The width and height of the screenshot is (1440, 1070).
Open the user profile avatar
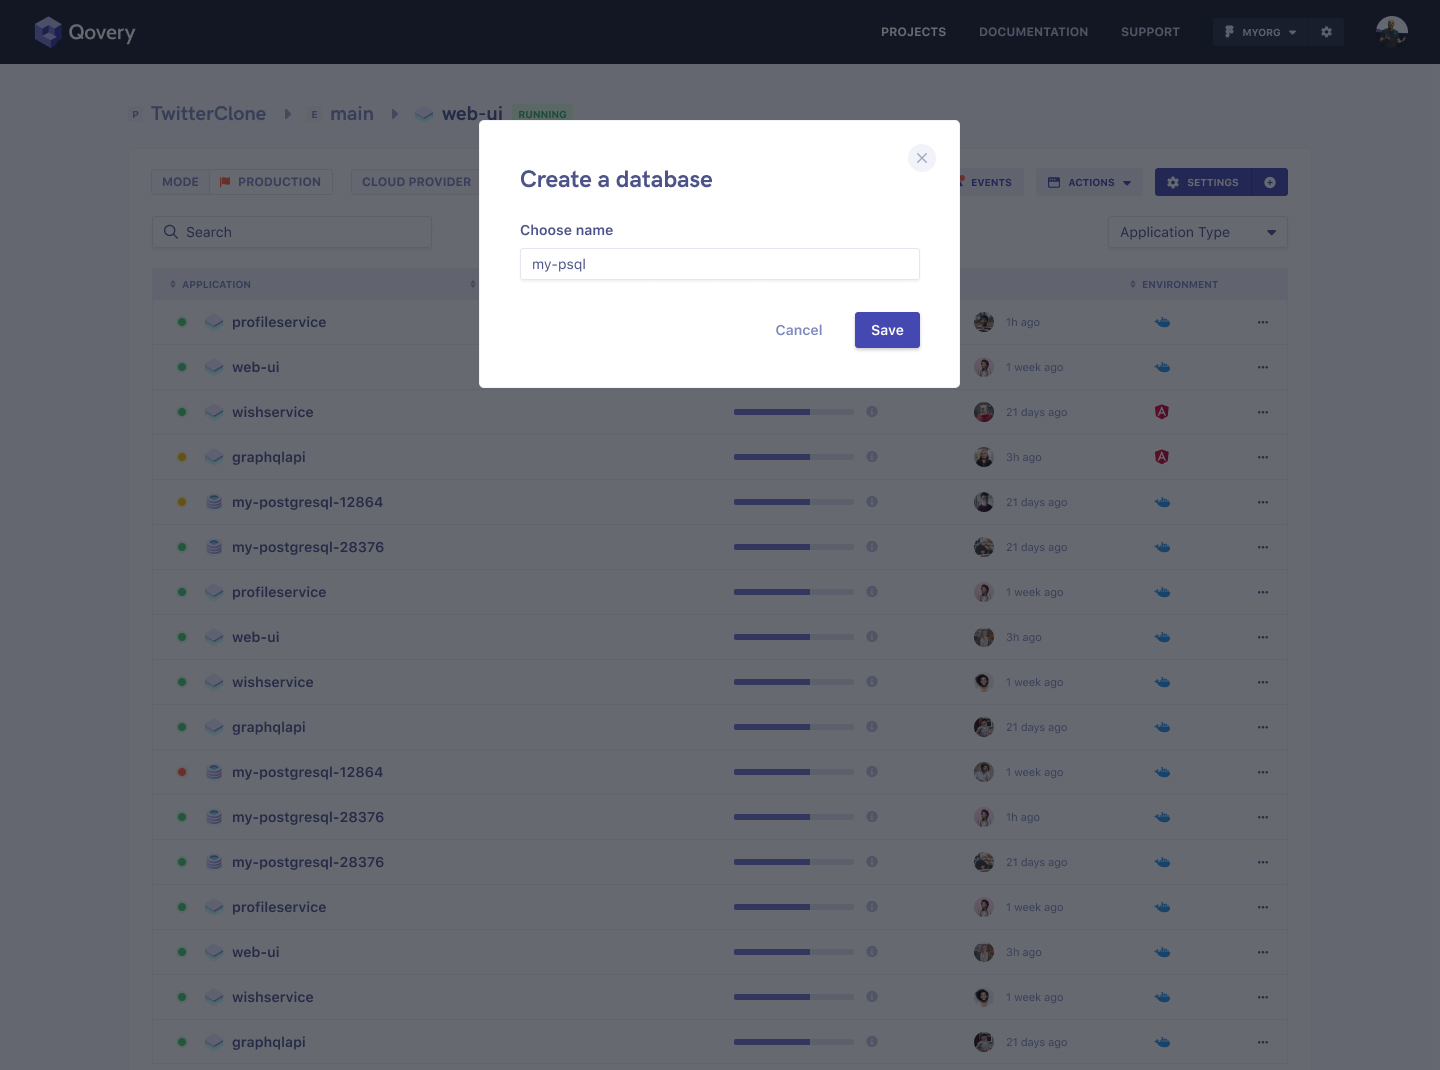click(x=1392, y=32)
